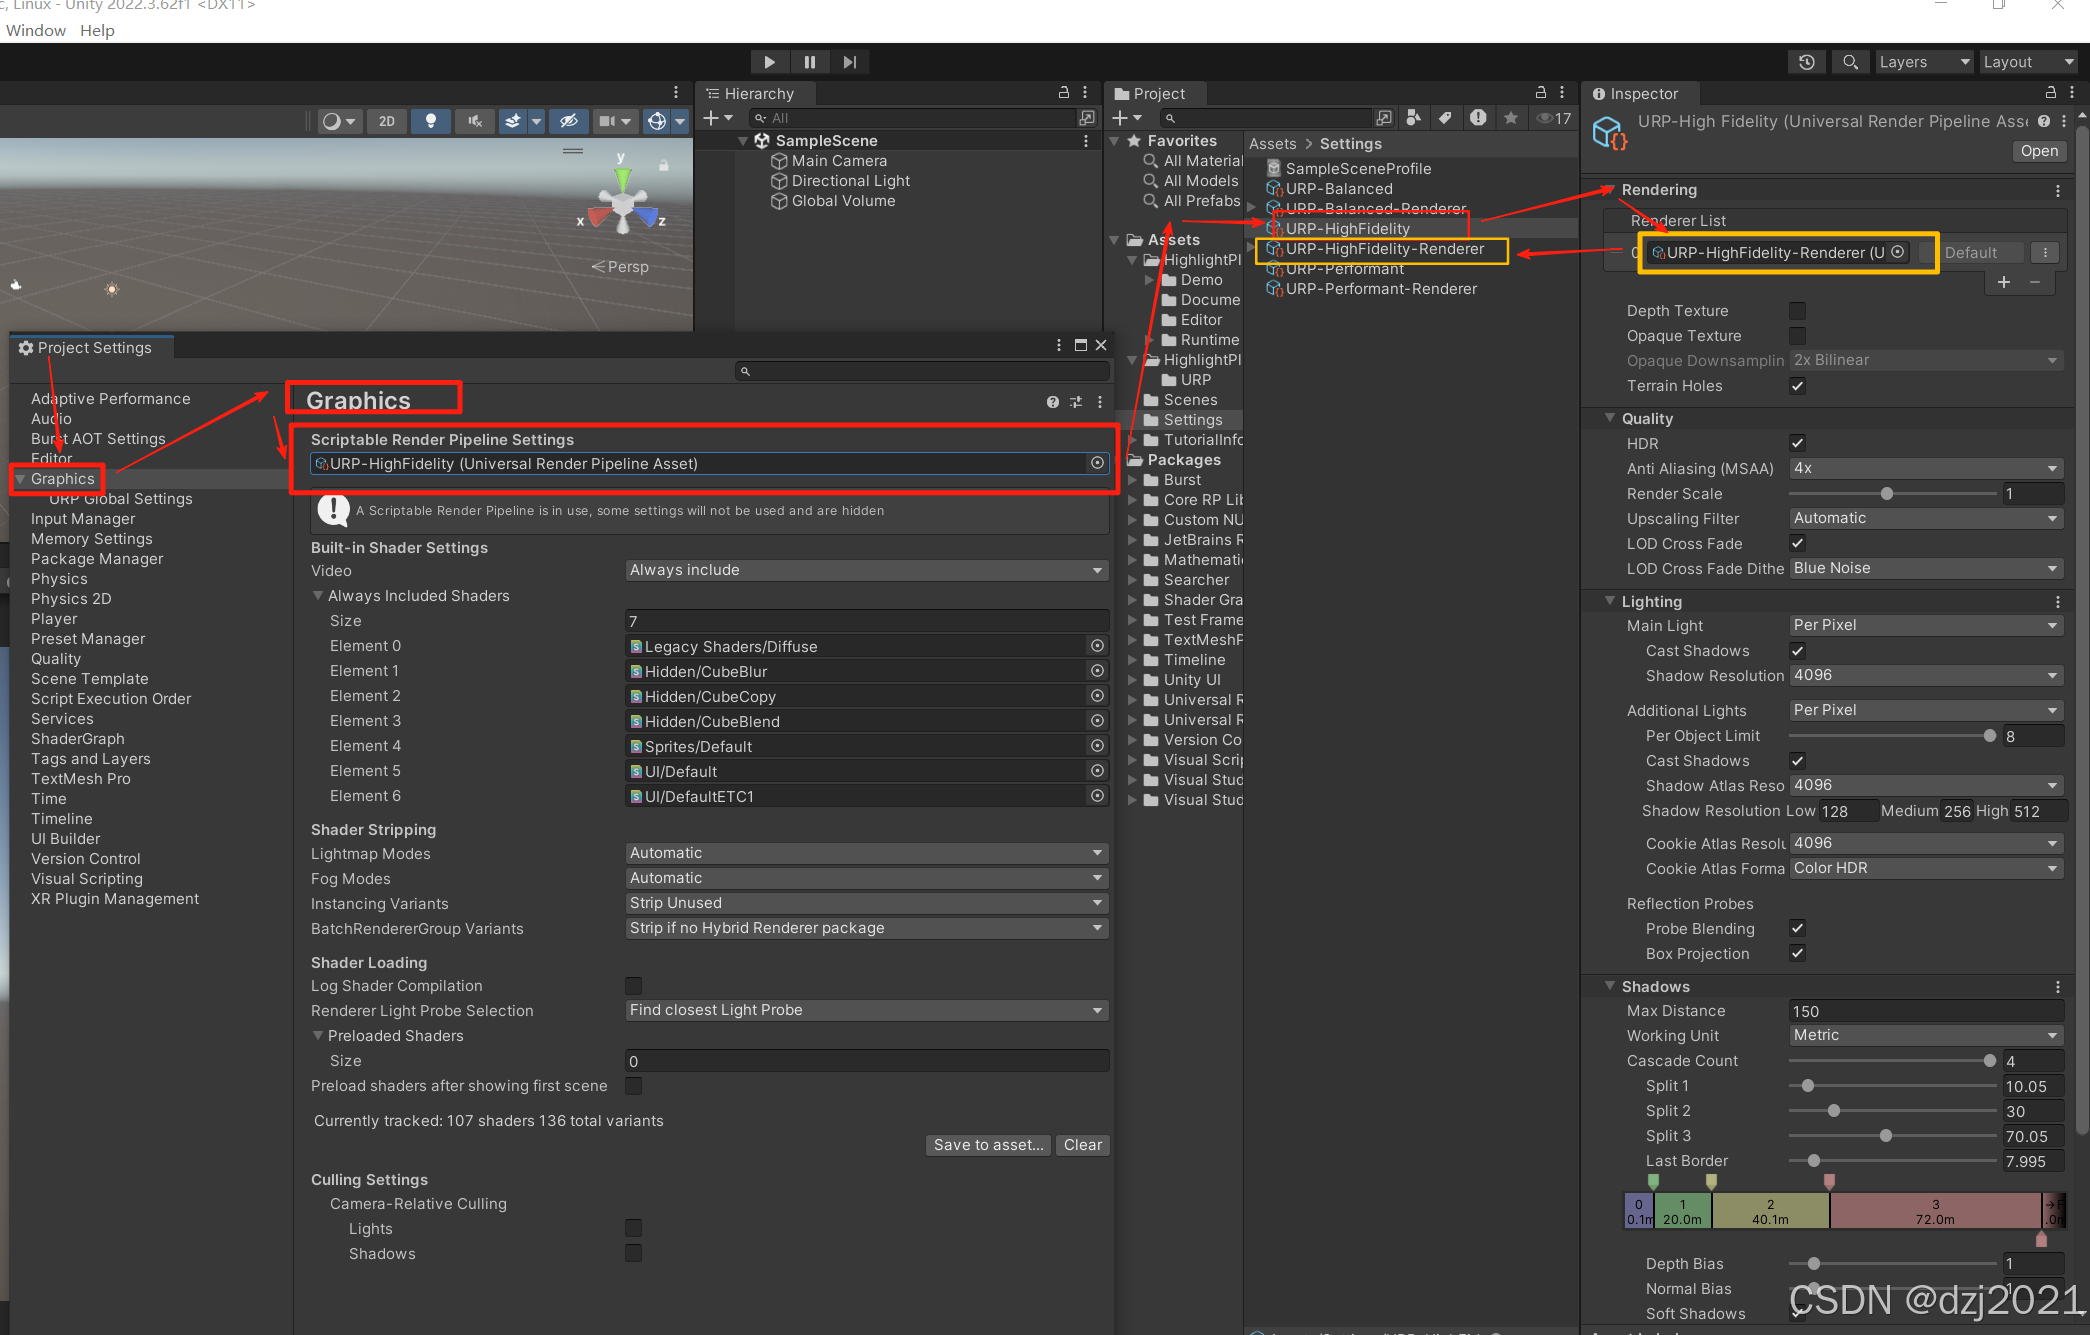Enable Log Shader Compilation checkbox
Screen dimensions: 2090x1335
tap(633, 986)
